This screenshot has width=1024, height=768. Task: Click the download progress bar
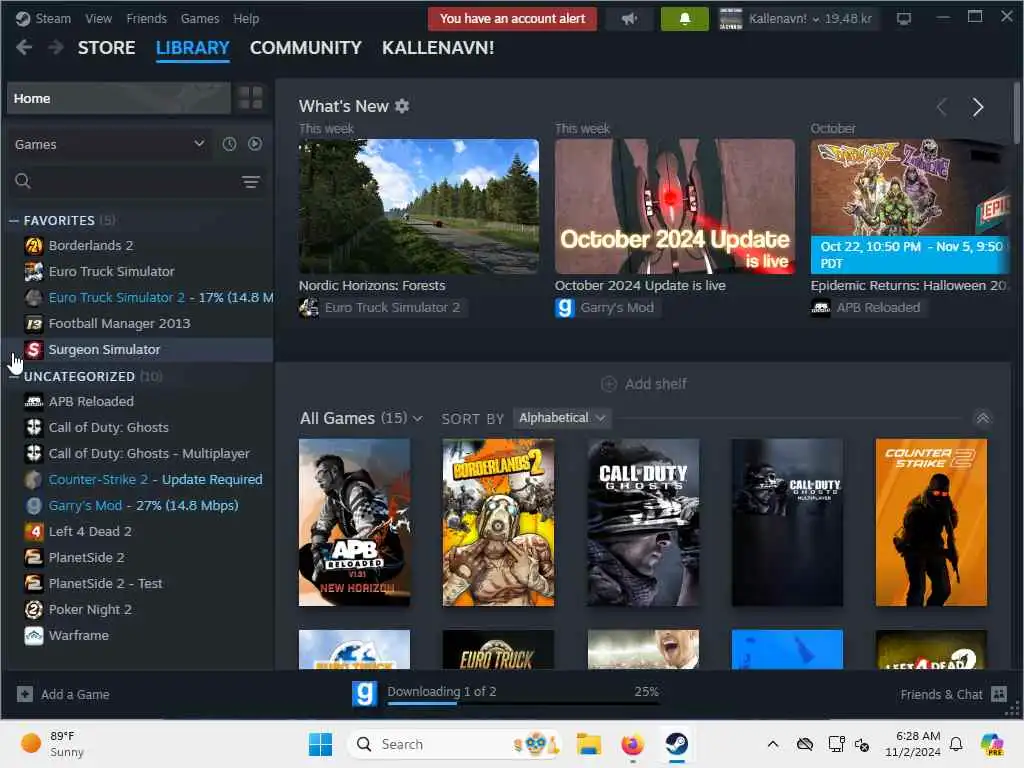tap(523, 703)
